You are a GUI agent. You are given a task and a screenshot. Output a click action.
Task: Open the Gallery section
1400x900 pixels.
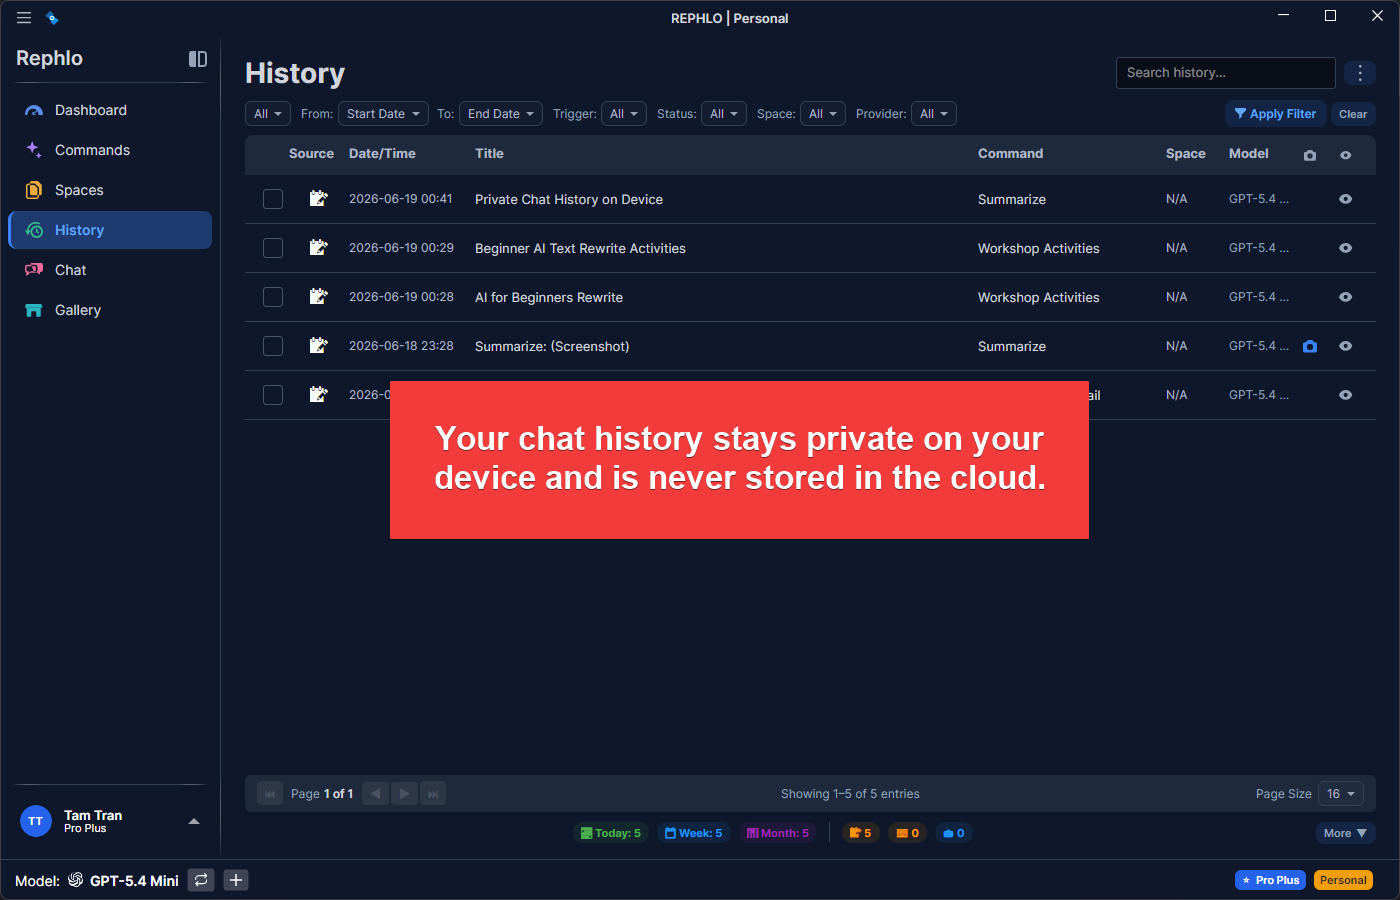[110, 310]
